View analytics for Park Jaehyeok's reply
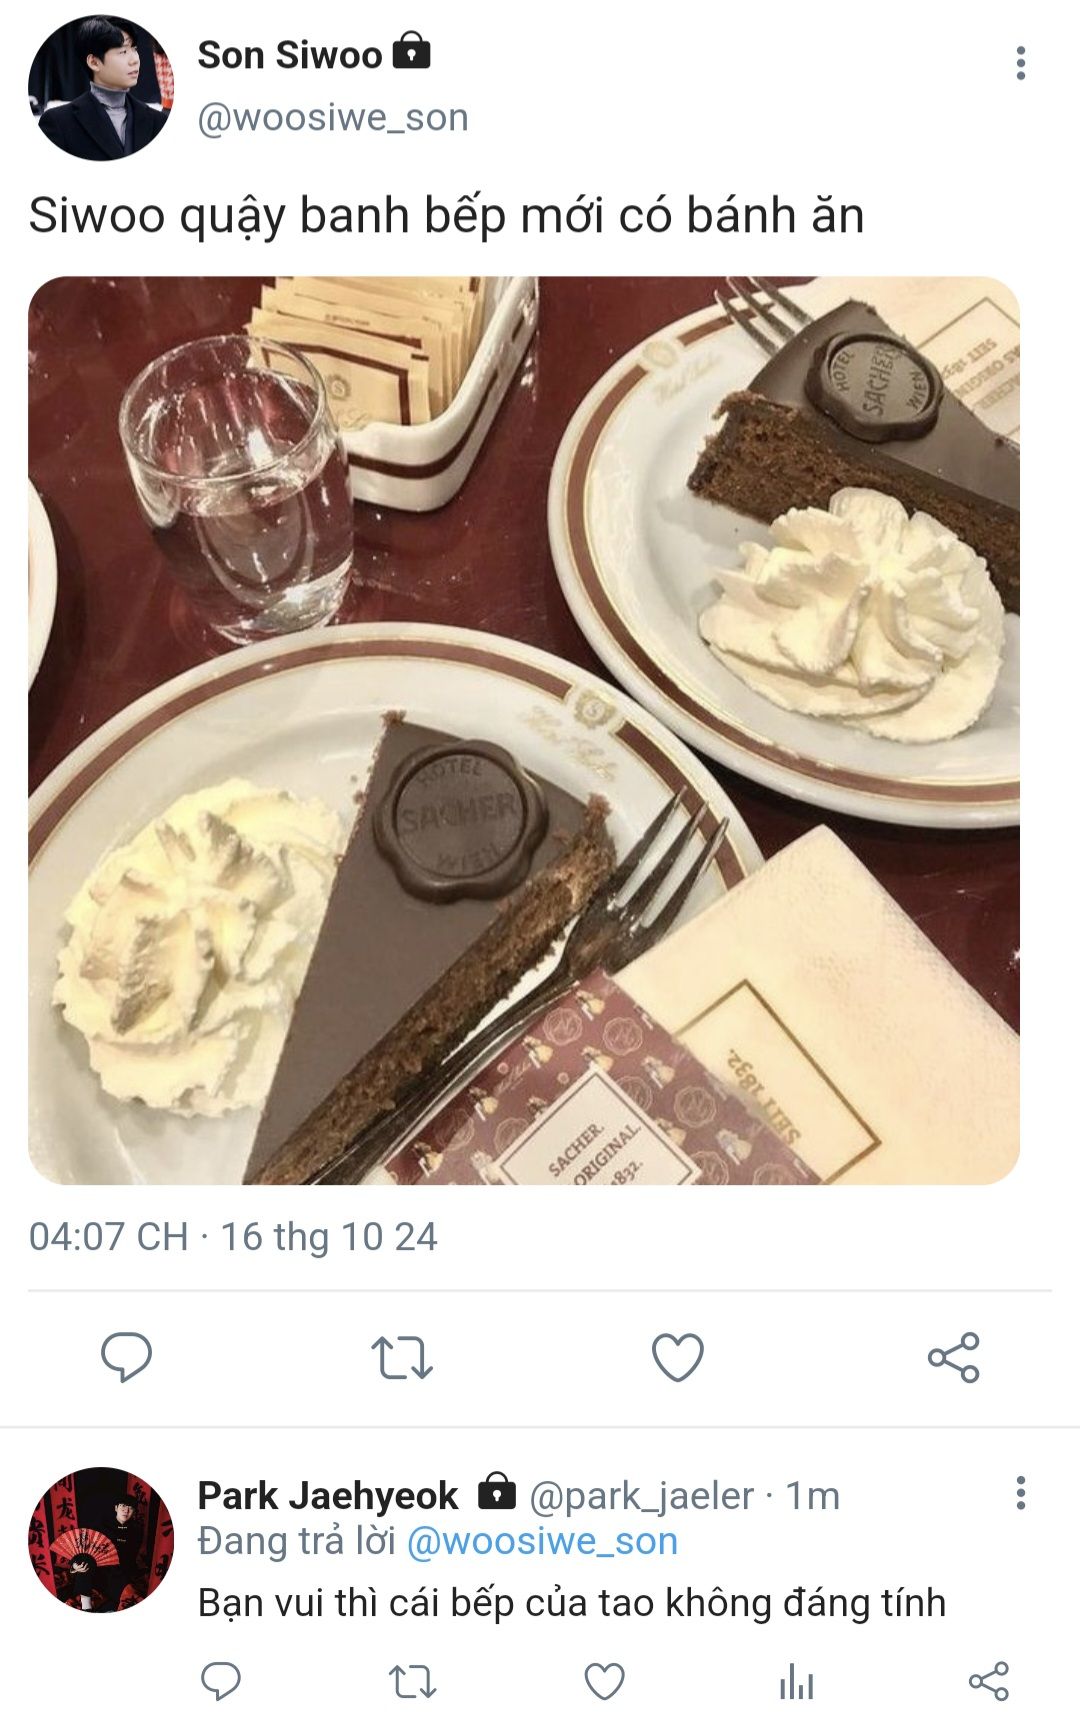 click(797, 1681)
